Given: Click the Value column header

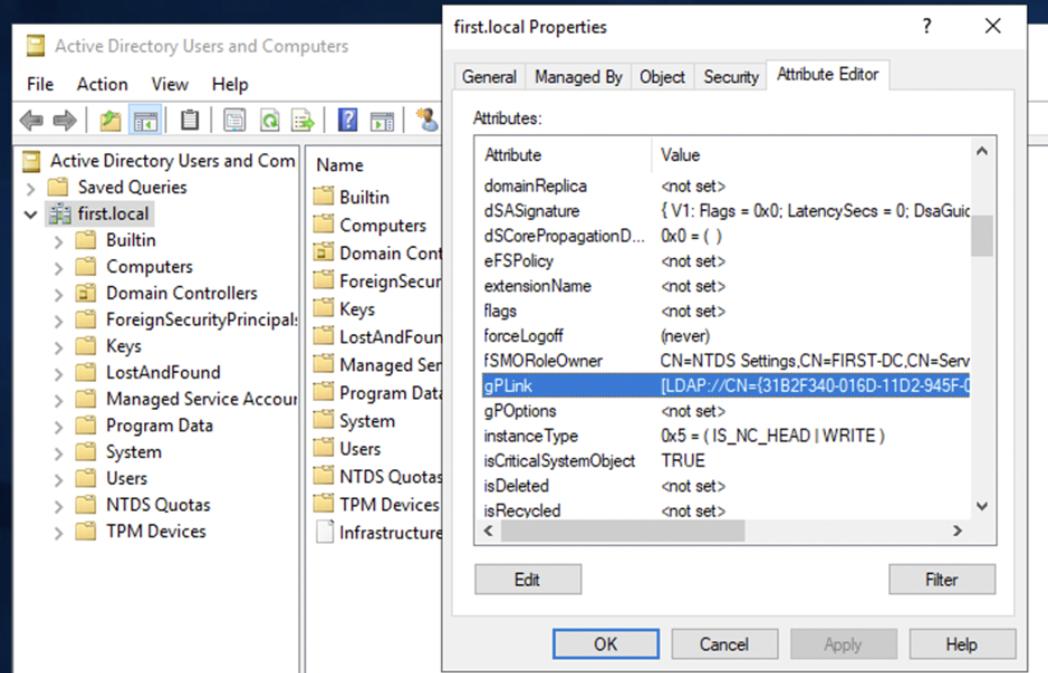Looking at the screenshot, I should 811,155.
